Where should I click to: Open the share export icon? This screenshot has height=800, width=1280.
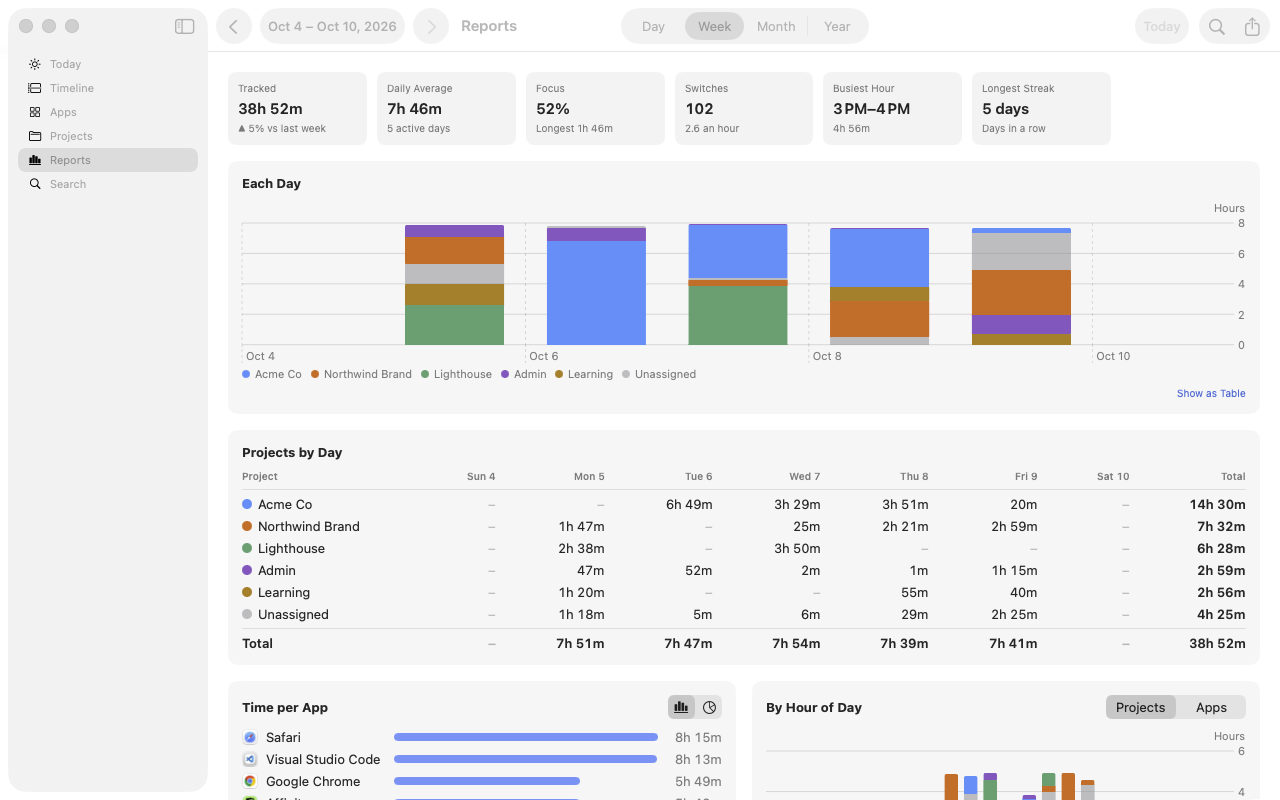pos(1252,27)
